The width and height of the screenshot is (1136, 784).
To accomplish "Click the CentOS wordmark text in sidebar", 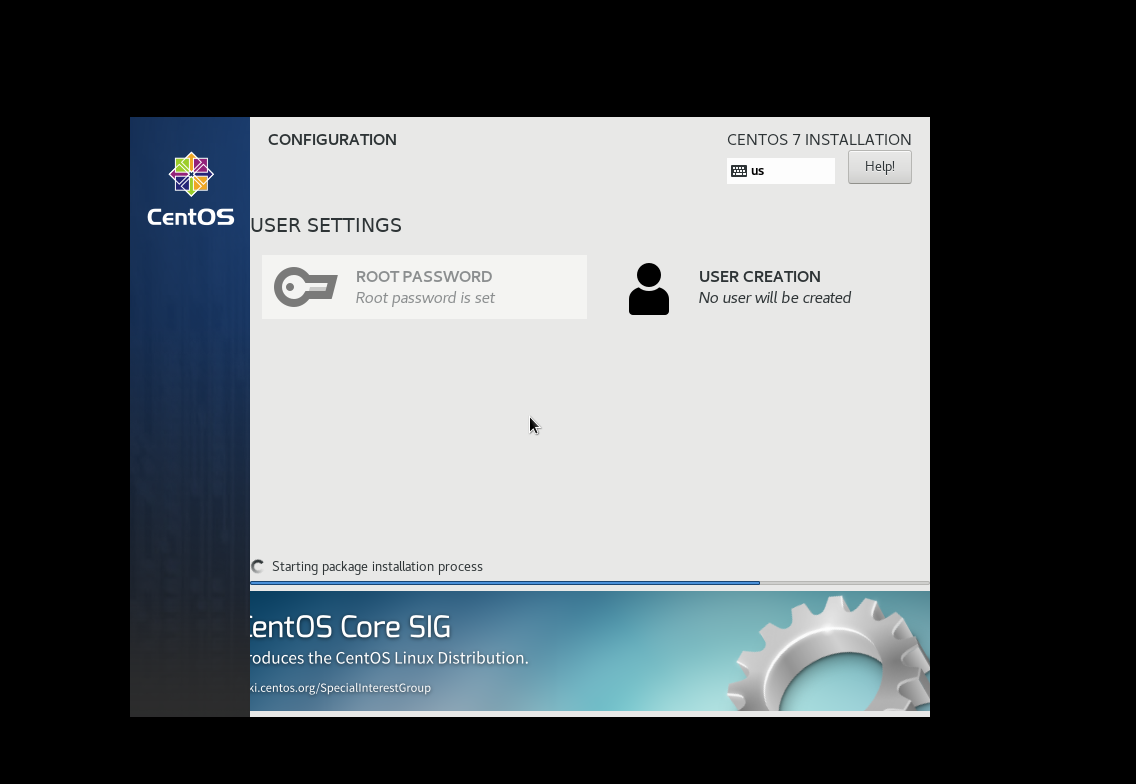I will click(x=191, y=217).
